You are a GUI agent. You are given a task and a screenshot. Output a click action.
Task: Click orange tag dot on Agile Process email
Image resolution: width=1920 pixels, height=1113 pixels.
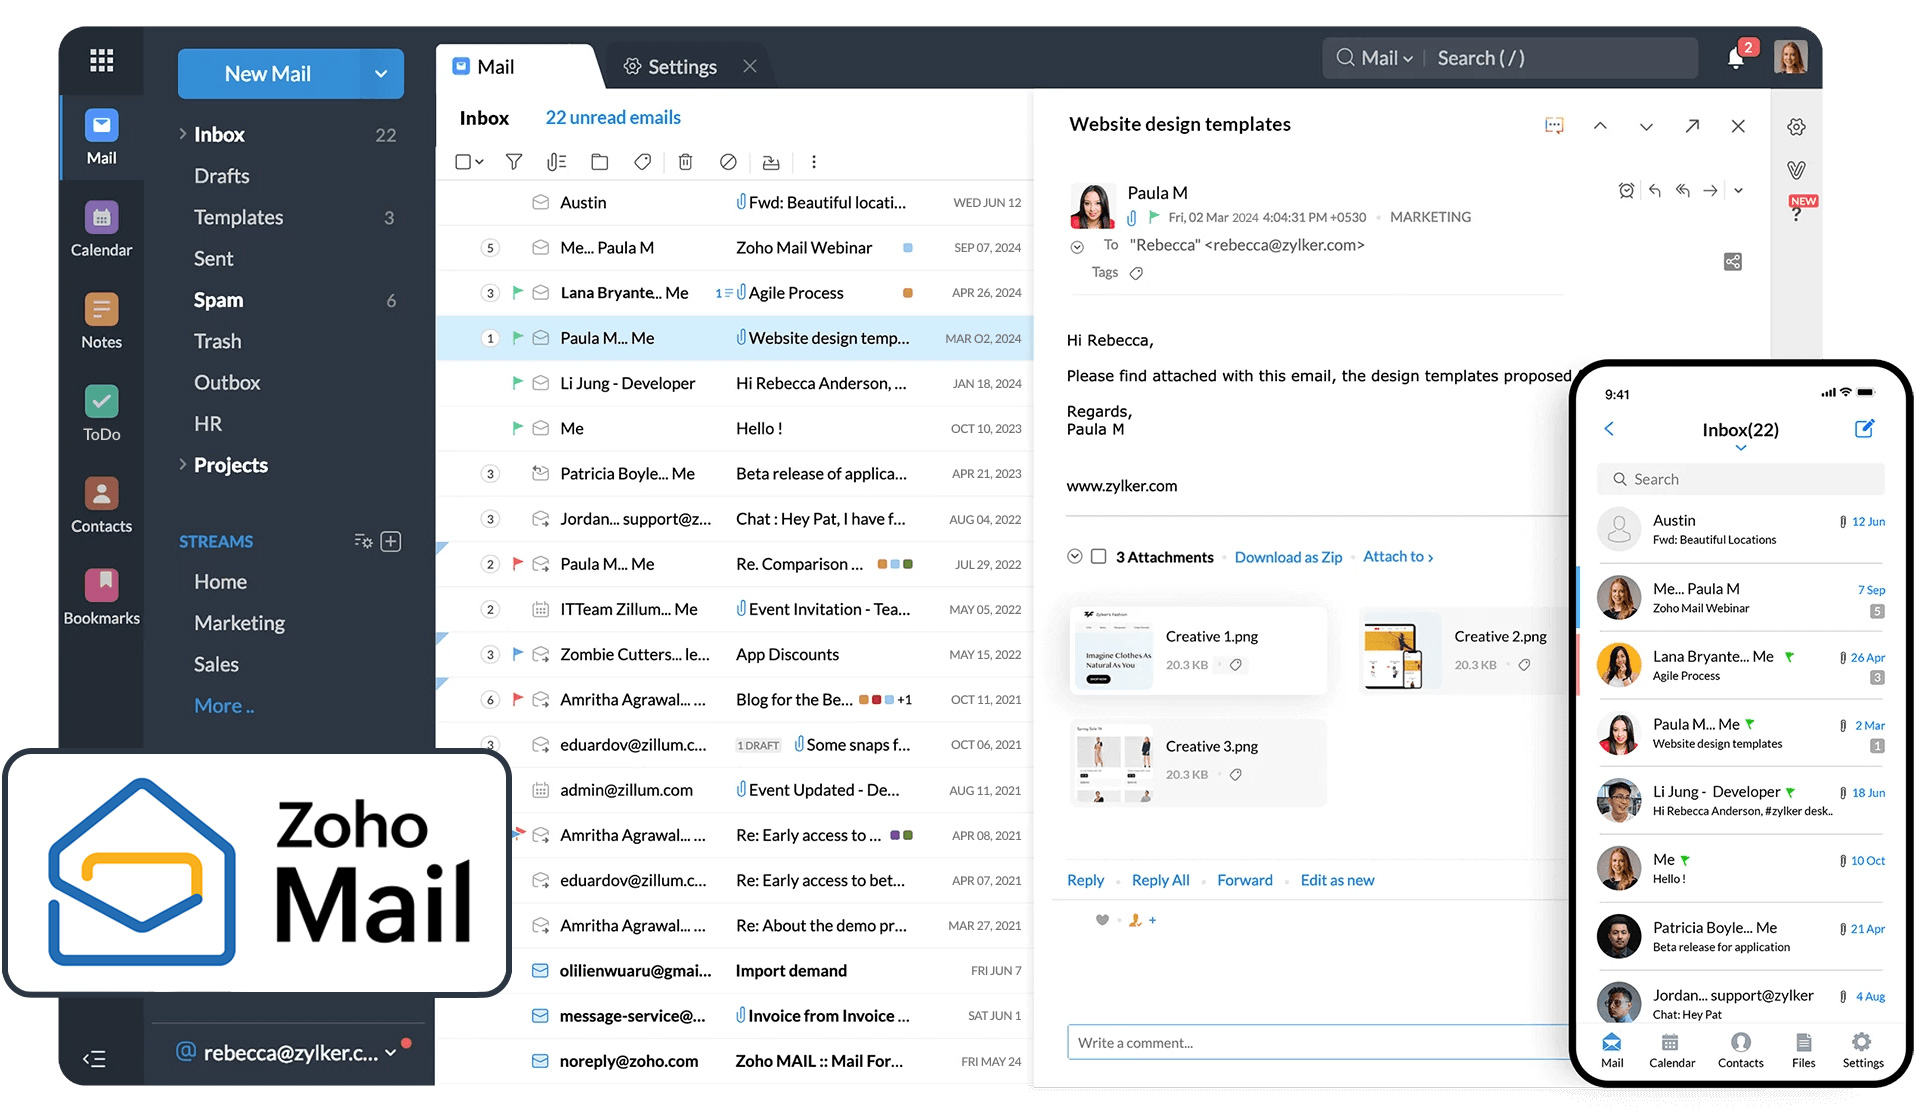[907, 293]
